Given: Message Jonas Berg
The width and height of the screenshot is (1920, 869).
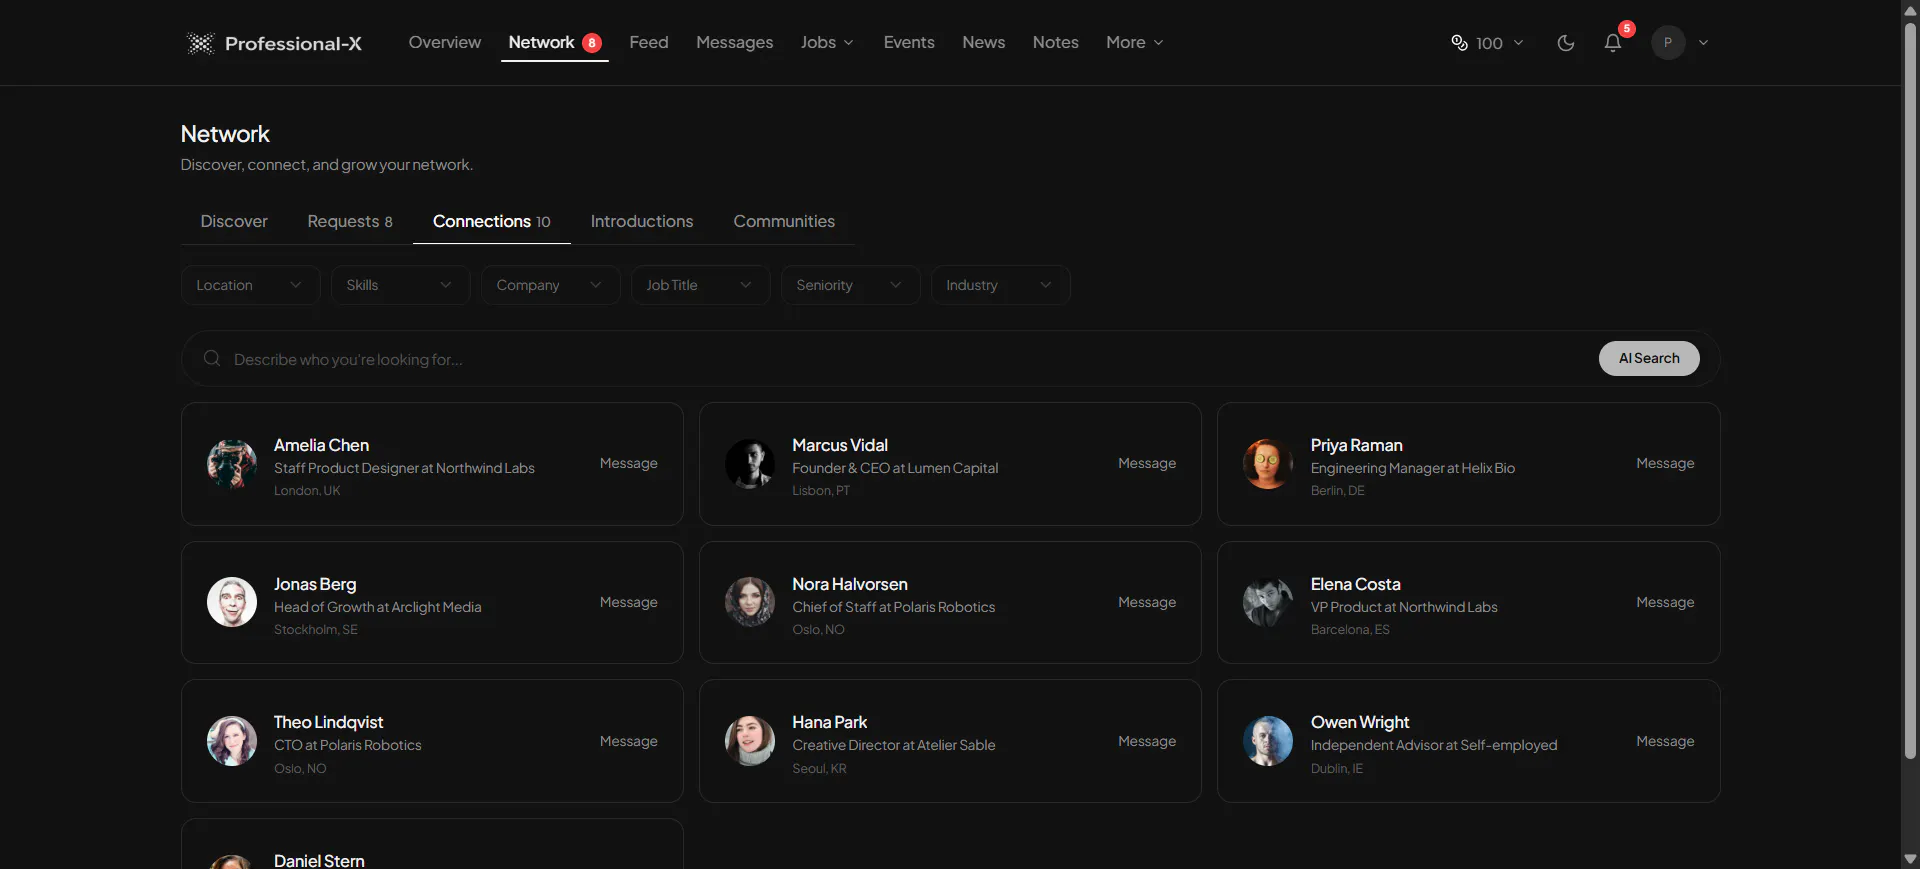Looking at the screenshot, I should (x=629, y=602).
